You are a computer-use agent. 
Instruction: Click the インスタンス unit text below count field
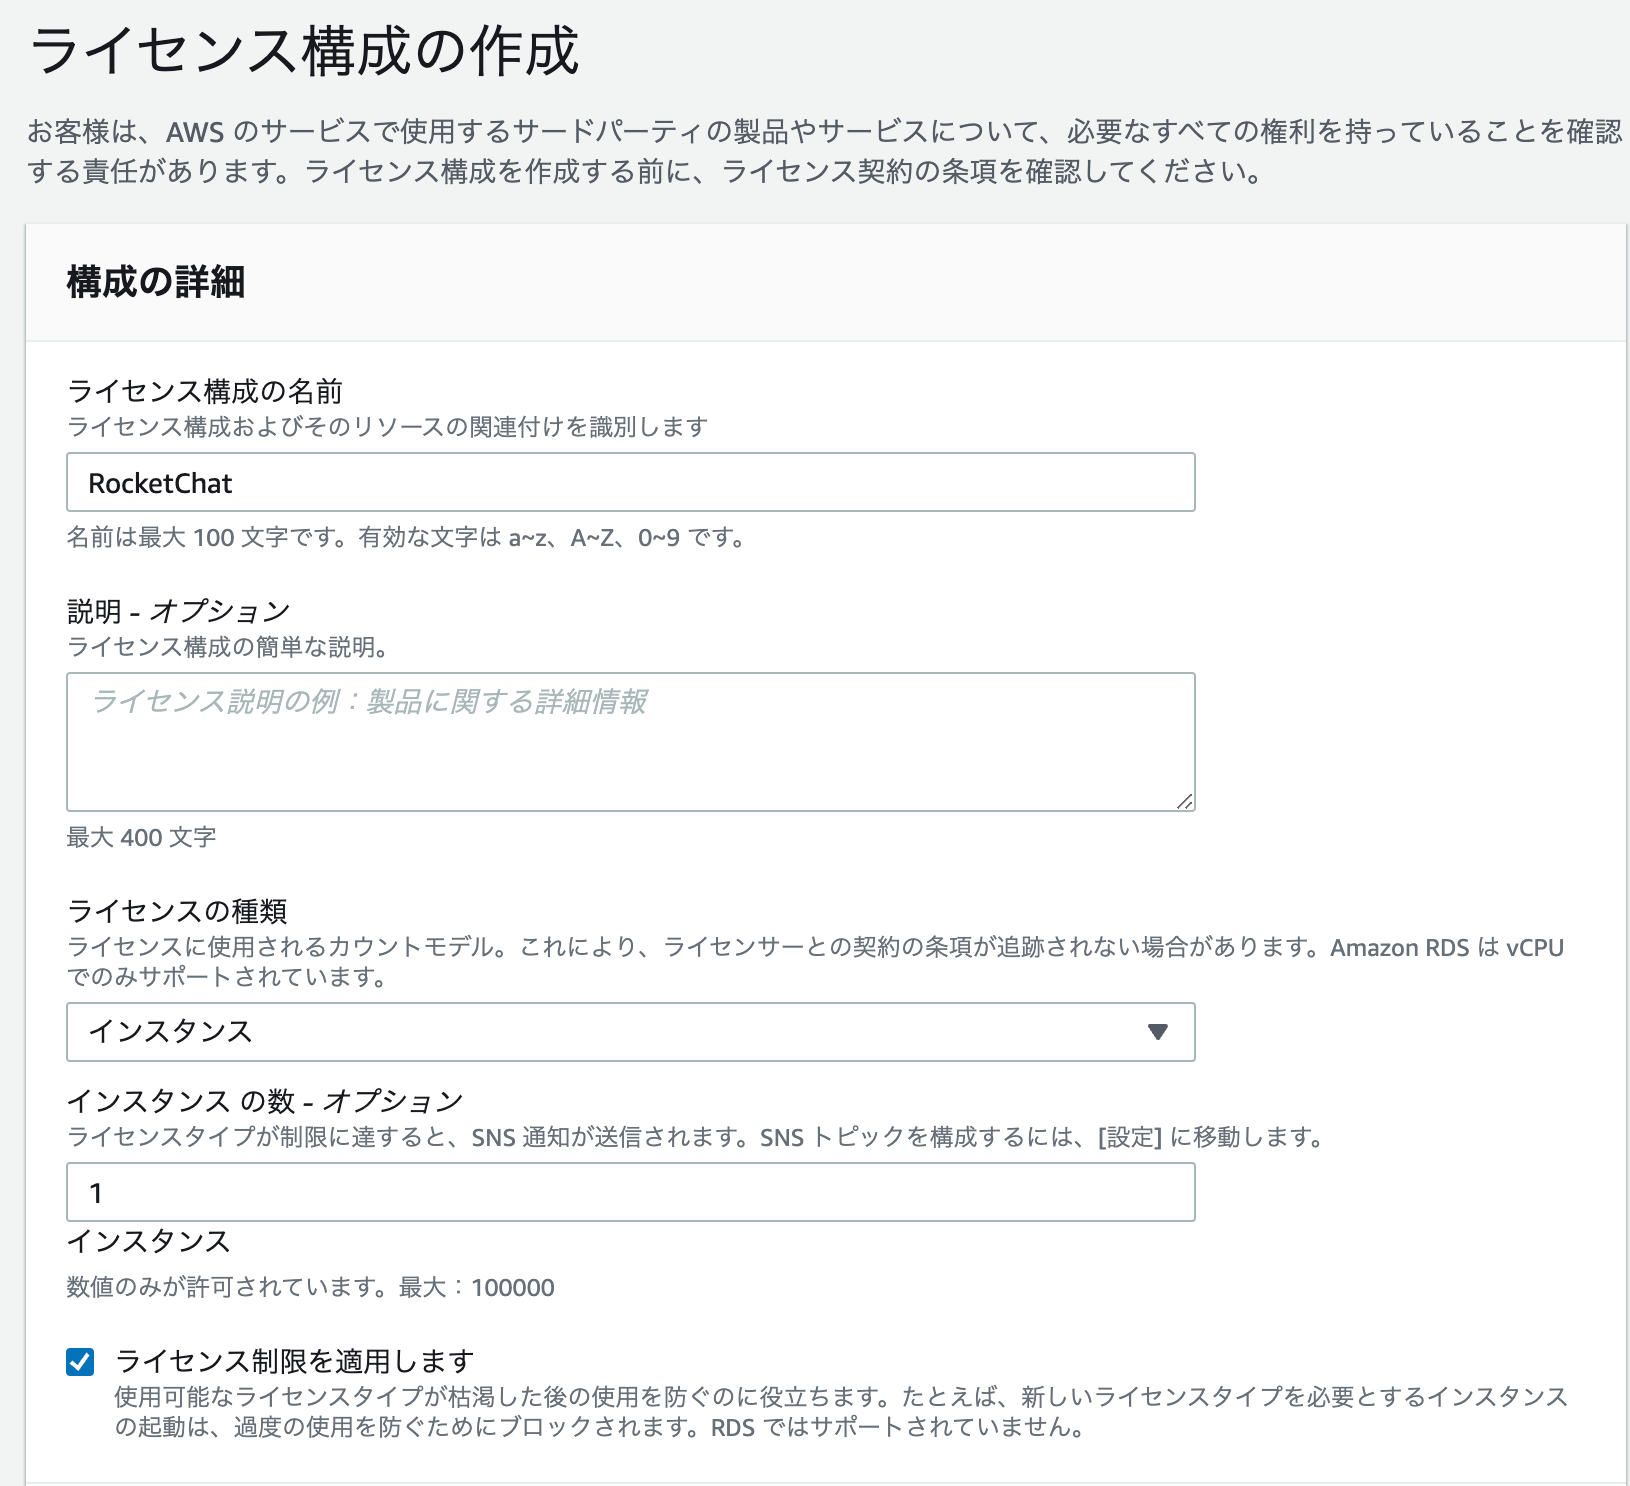point(149,1241)
